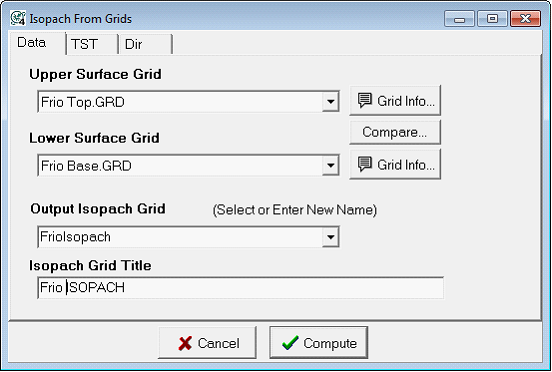Close the Isopach From Grids window
The width and height of the screenshot is (552, 372).
(x=525, y=19)
